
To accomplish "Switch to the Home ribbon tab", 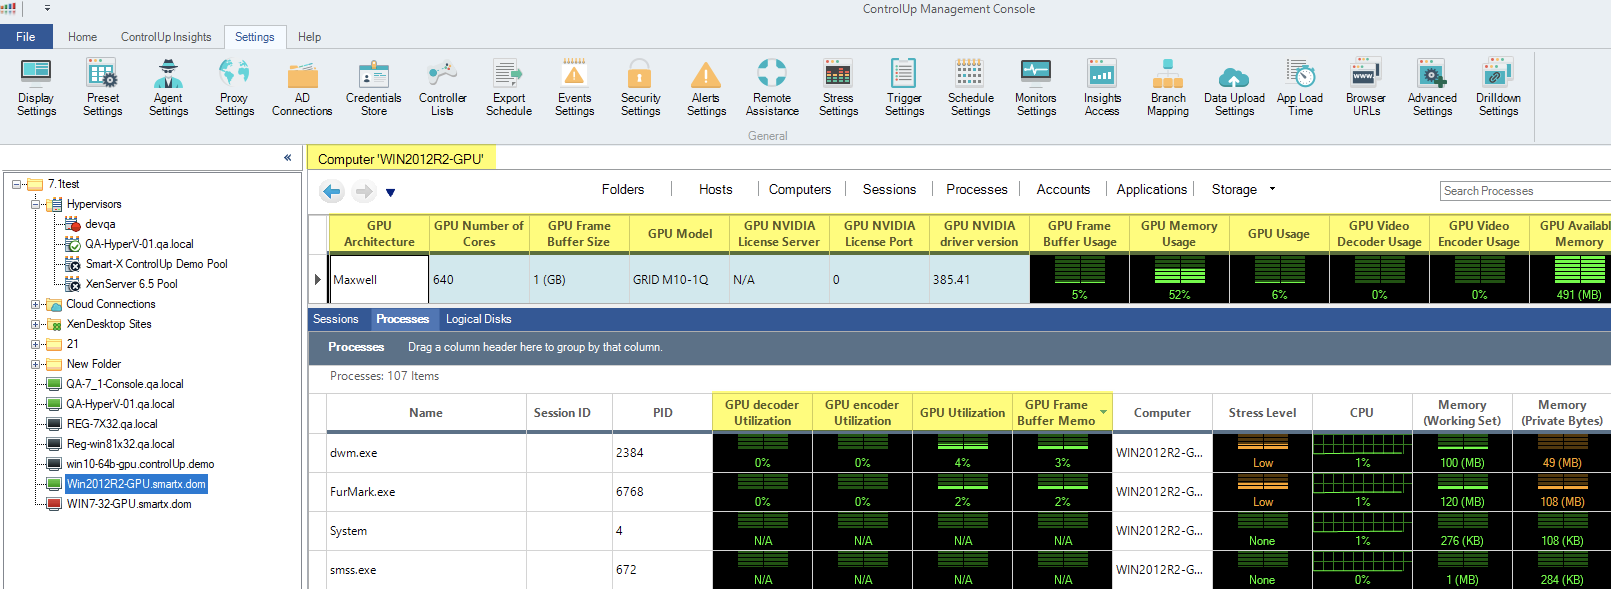I will (82, 37).
